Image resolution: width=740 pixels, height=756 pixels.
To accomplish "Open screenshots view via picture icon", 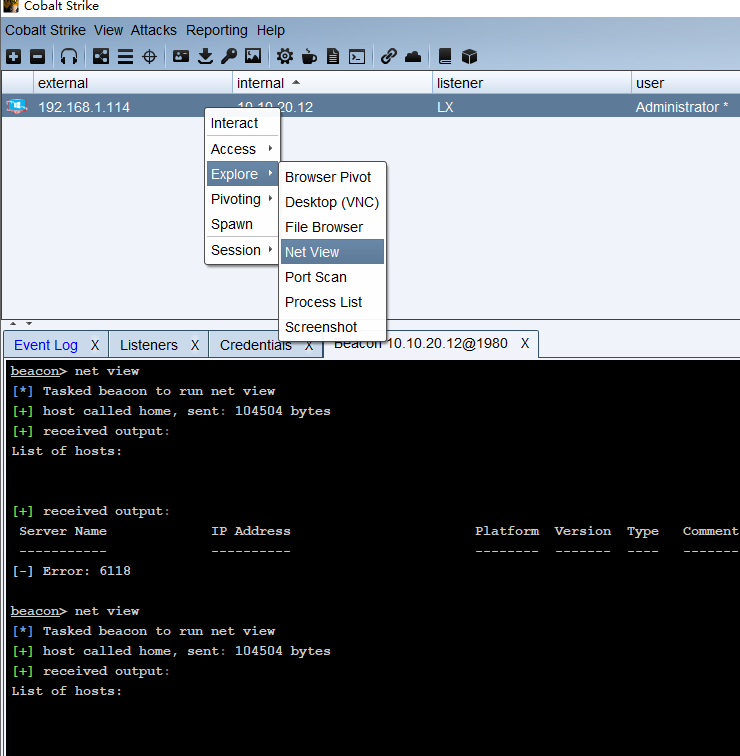I will pos(253,56).
